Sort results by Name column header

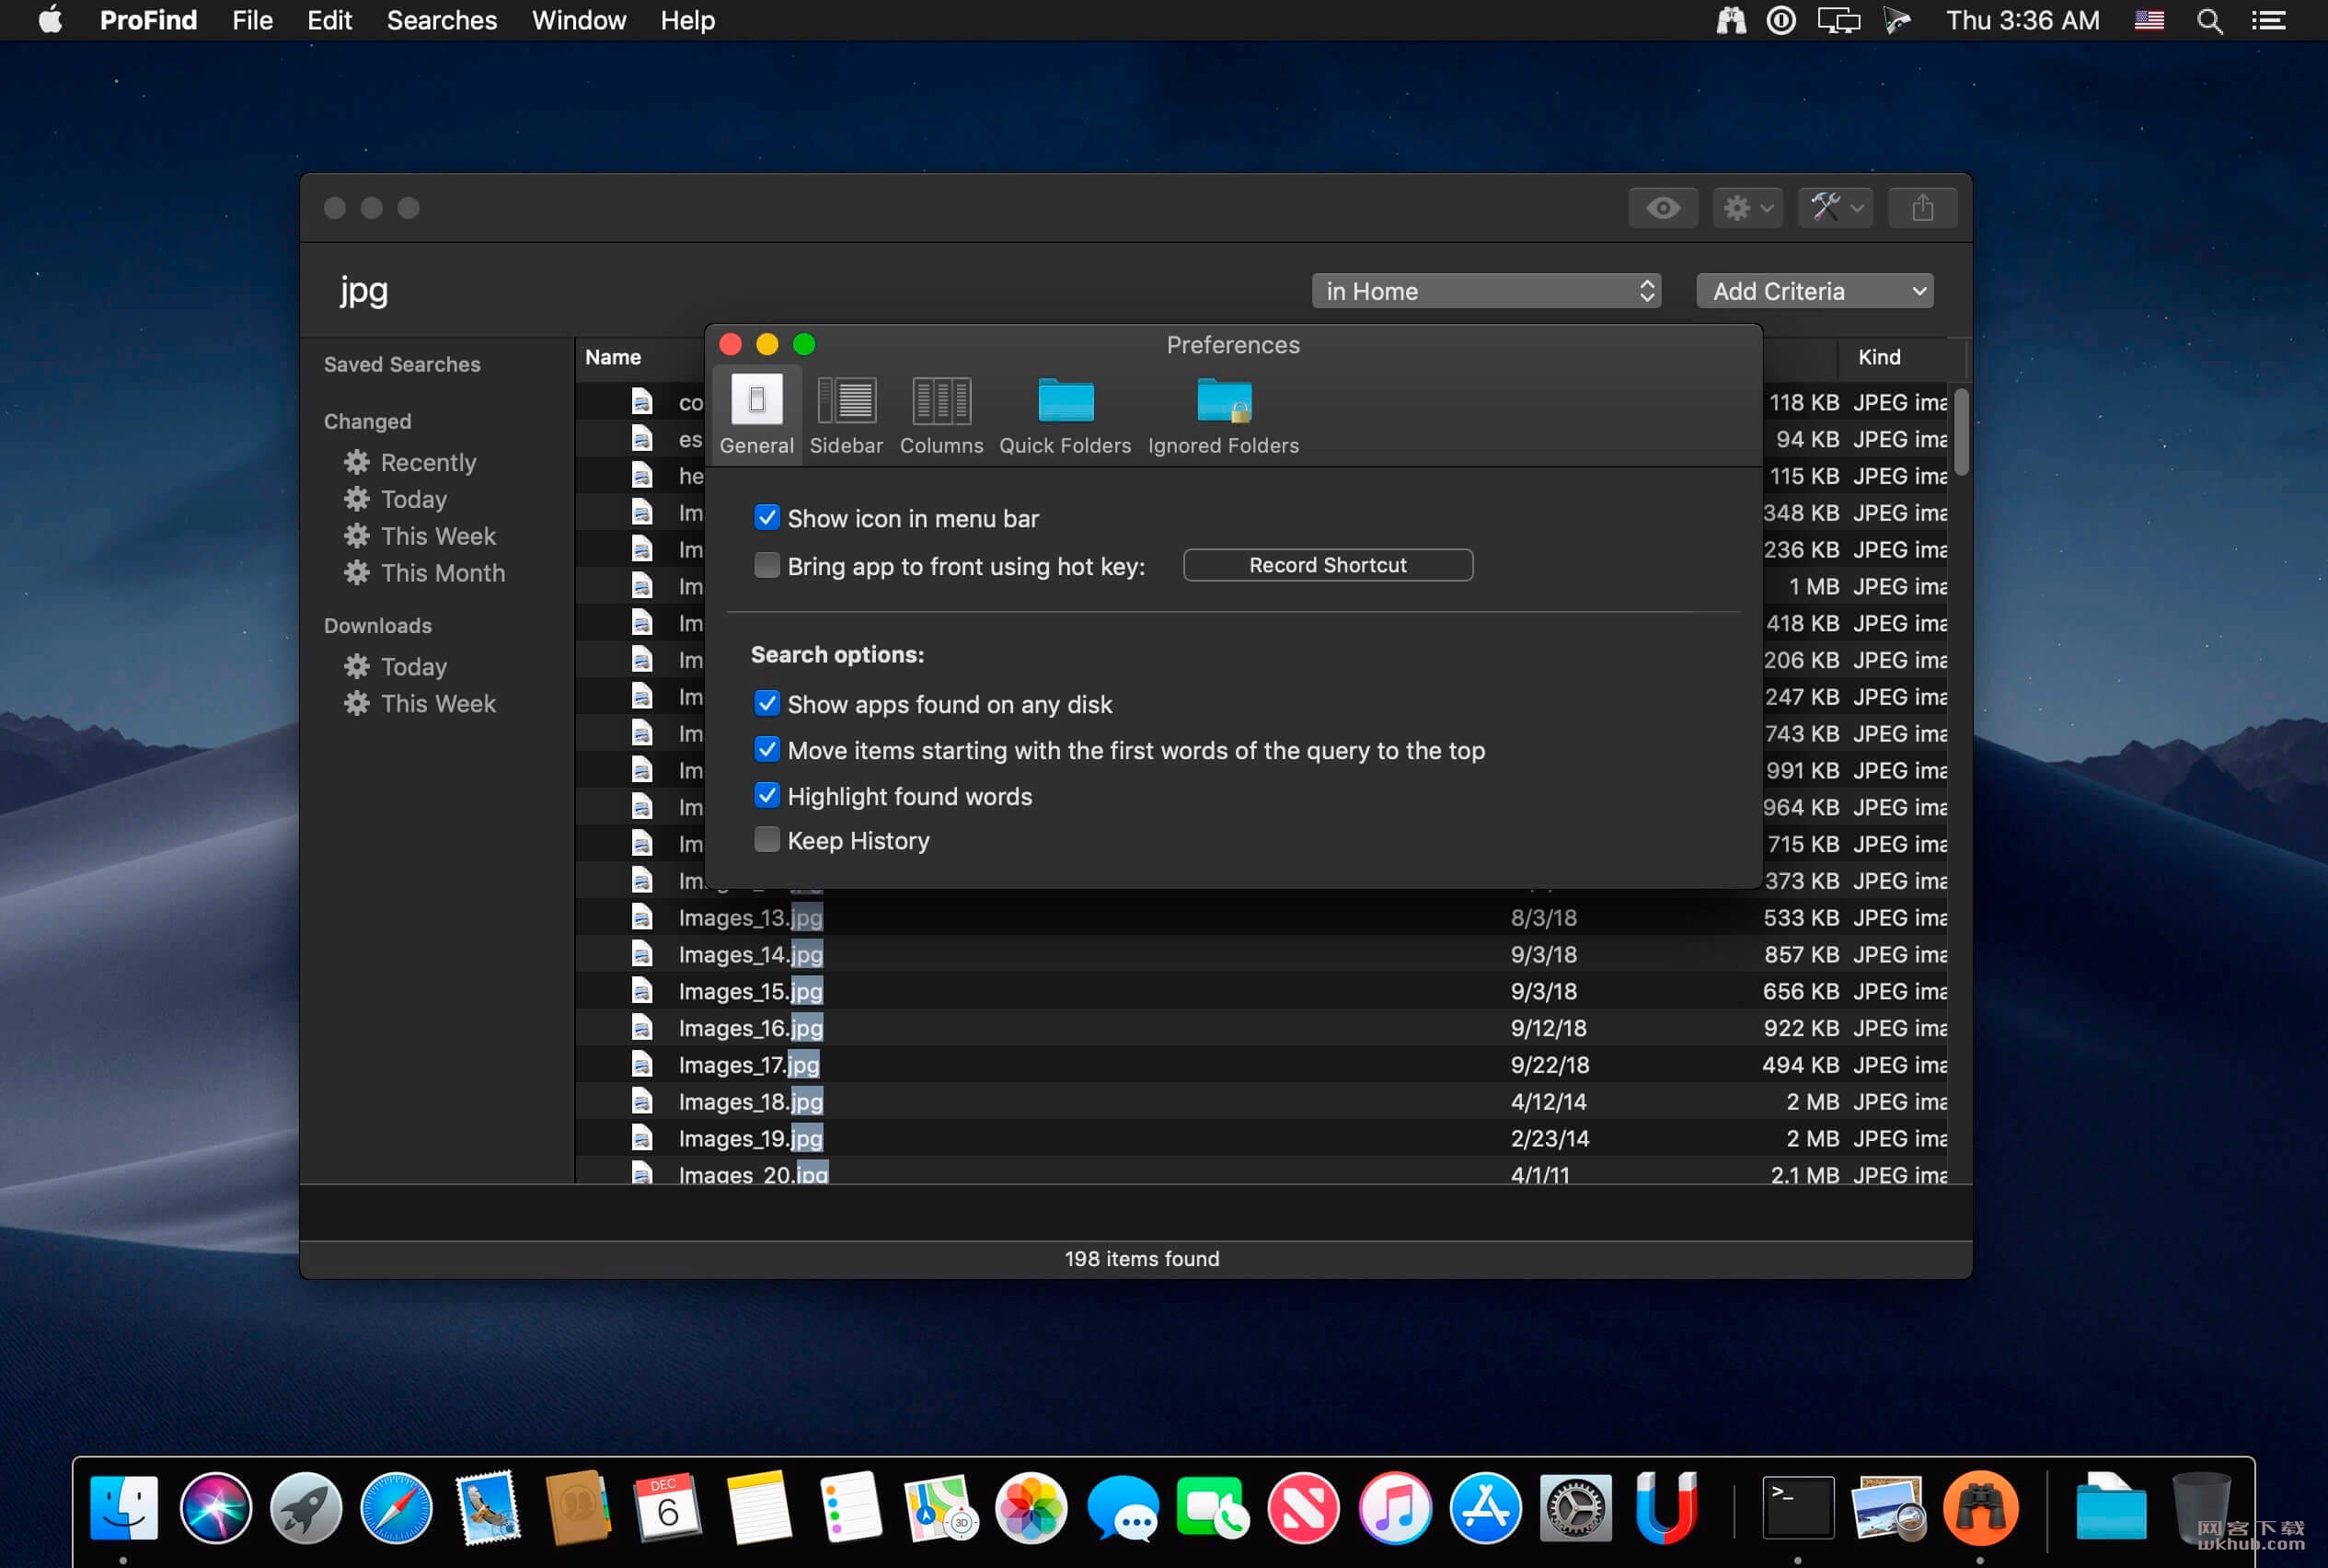click(x=613, y=357)
